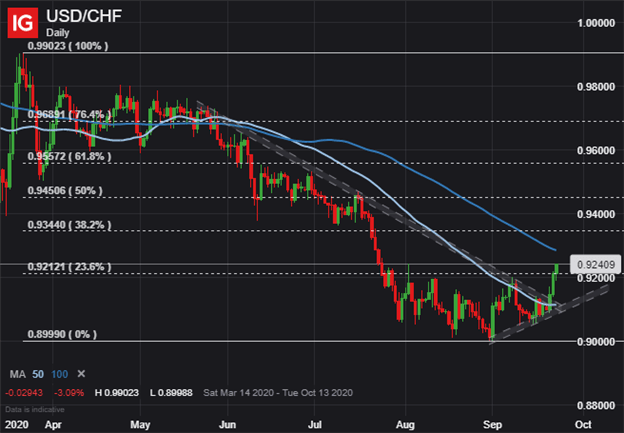The width and height of the screenshot is (624, 433).
Task: Click the 0.92409 current price tag
Action: [x=595, y=264]
